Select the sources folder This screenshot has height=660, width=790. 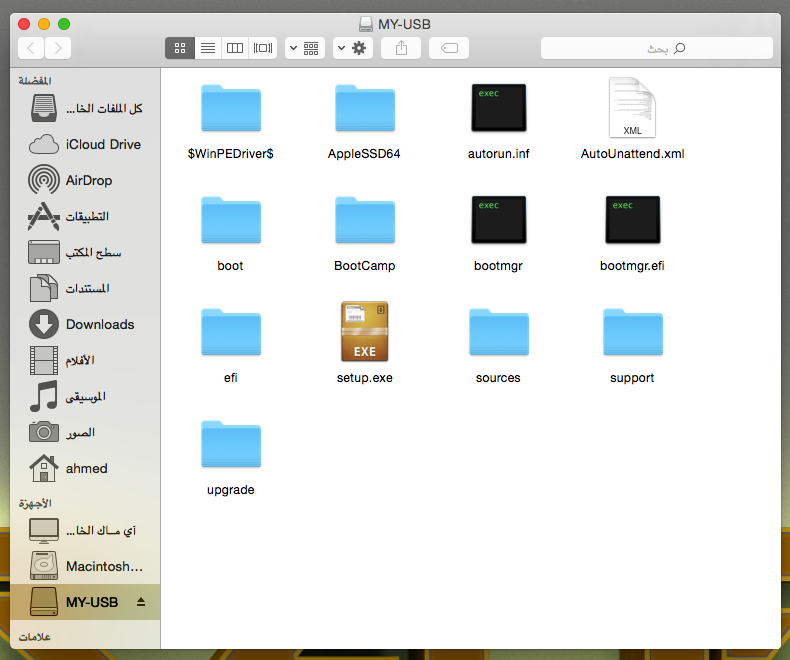pyautogui.click(x=499, y=332)
